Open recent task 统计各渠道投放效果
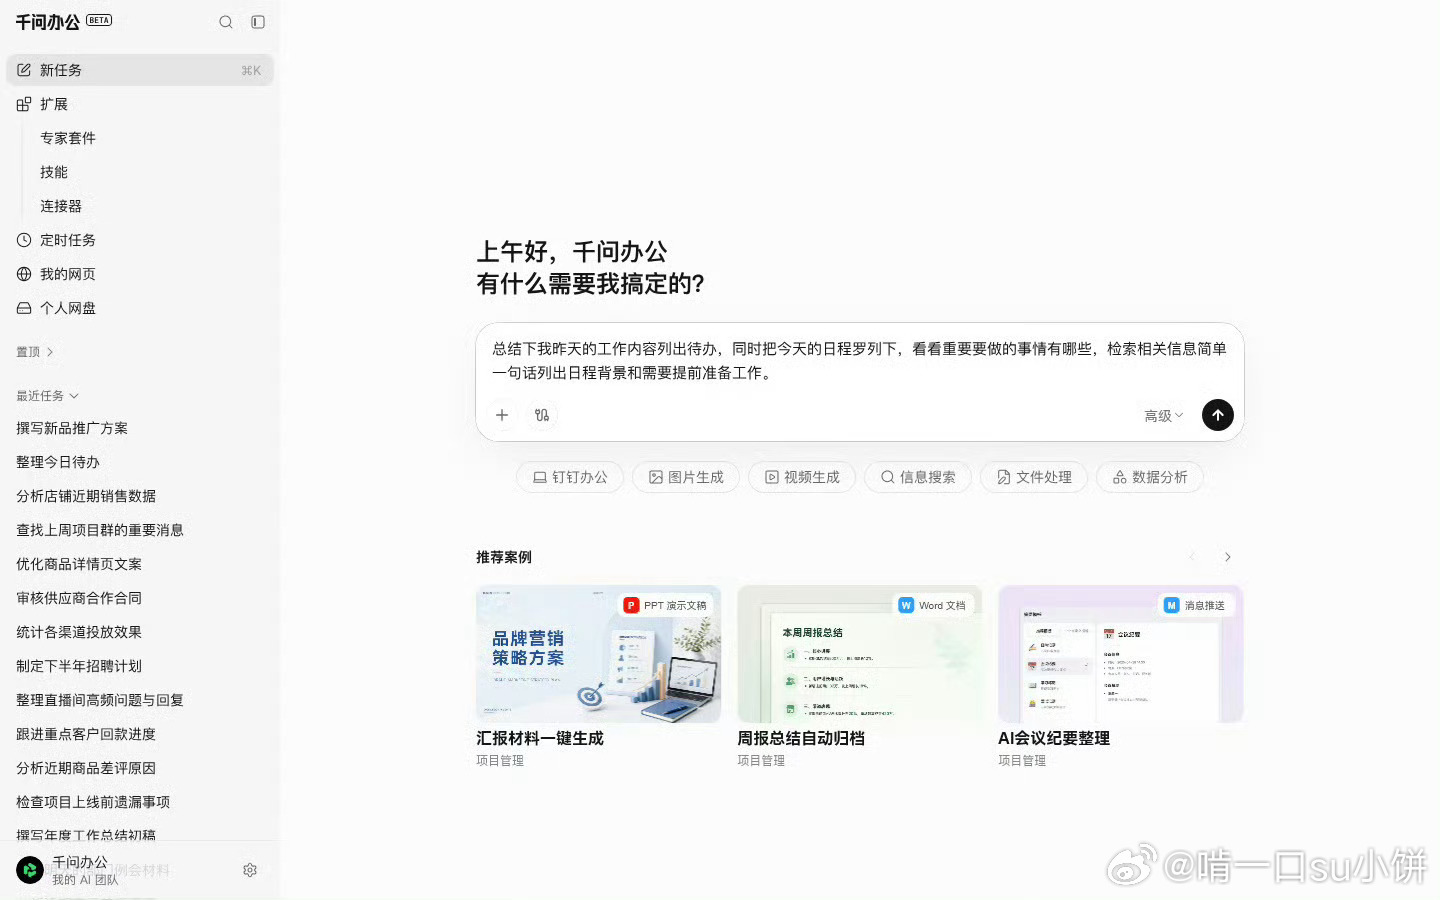 [x=79, y=632]
